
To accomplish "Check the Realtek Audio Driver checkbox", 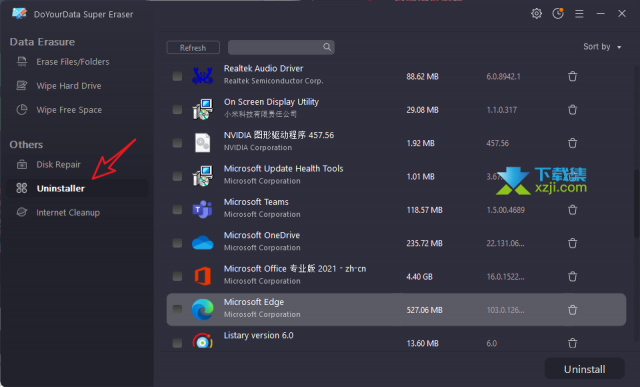I will point(177,76).
